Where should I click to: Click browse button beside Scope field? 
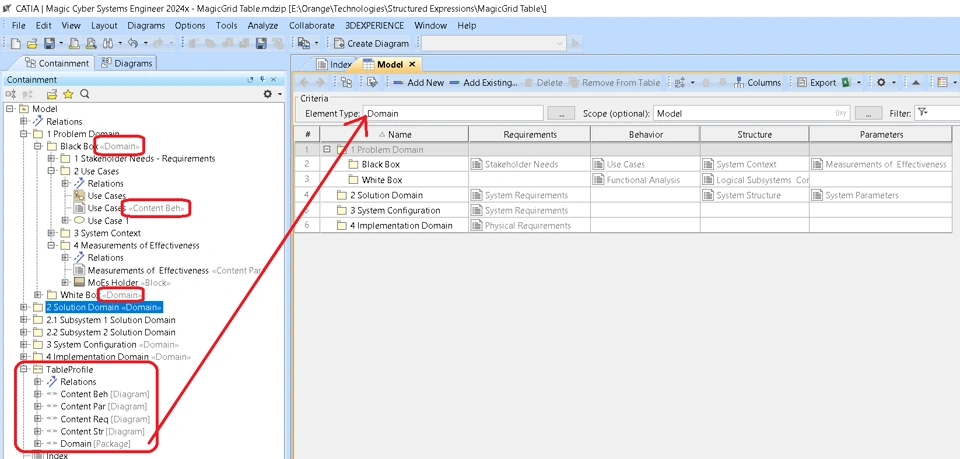(x=868, y=113)
